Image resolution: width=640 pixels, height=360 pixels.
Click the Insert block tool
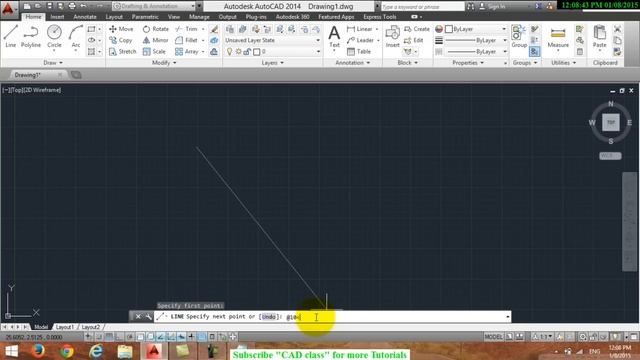click(393, 36)
